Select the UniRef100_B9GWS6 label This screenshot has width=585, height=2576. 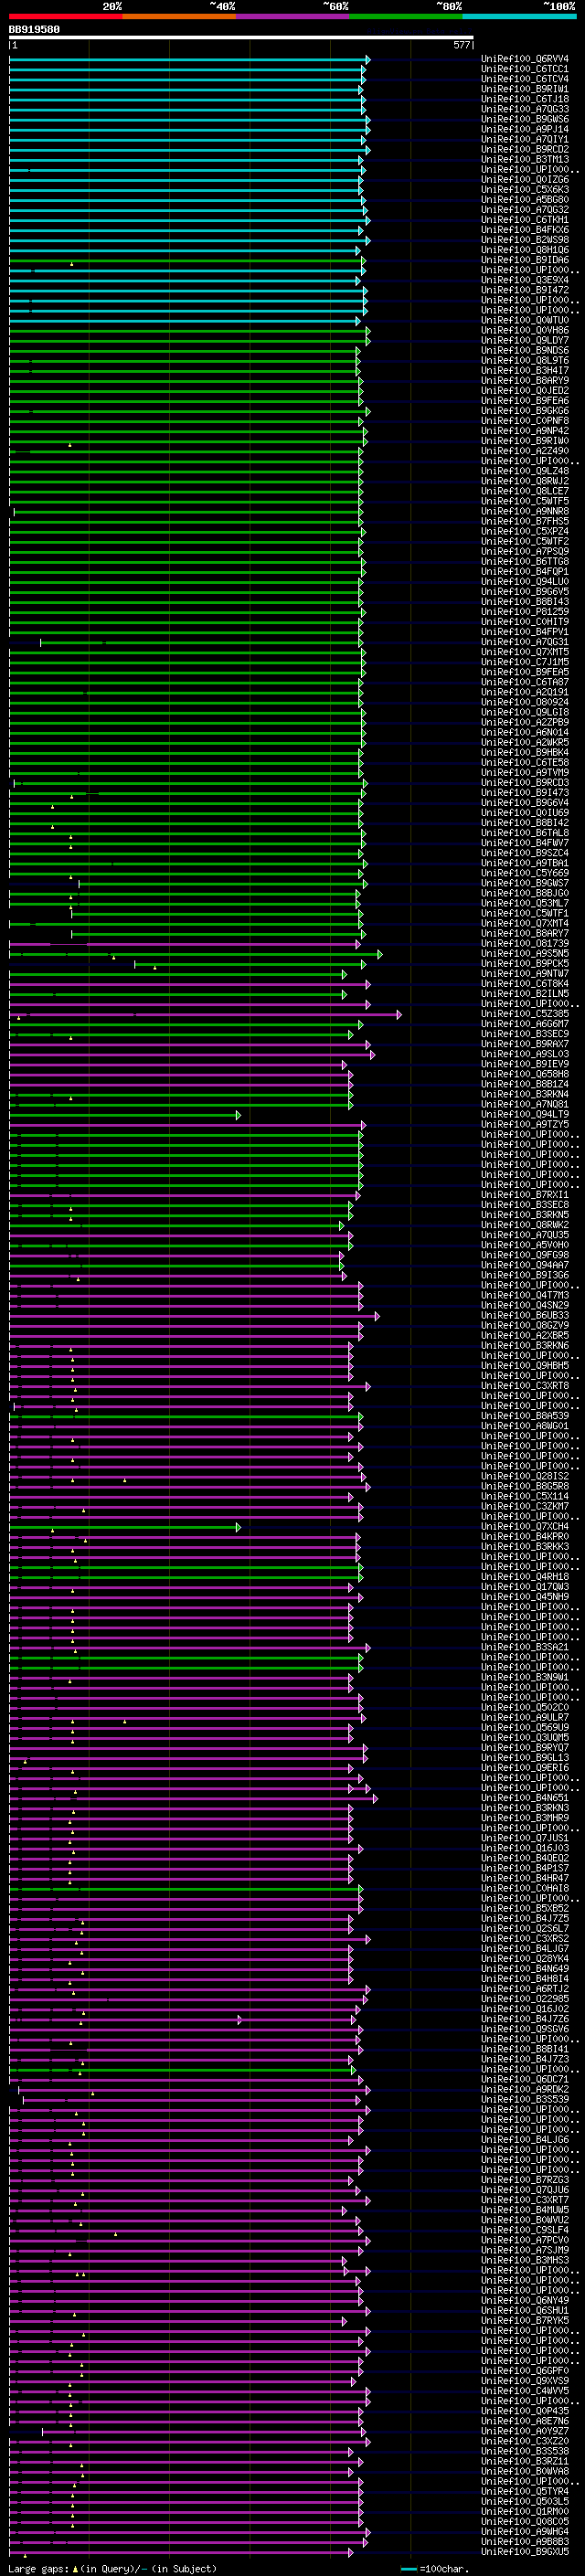(524, 119)
